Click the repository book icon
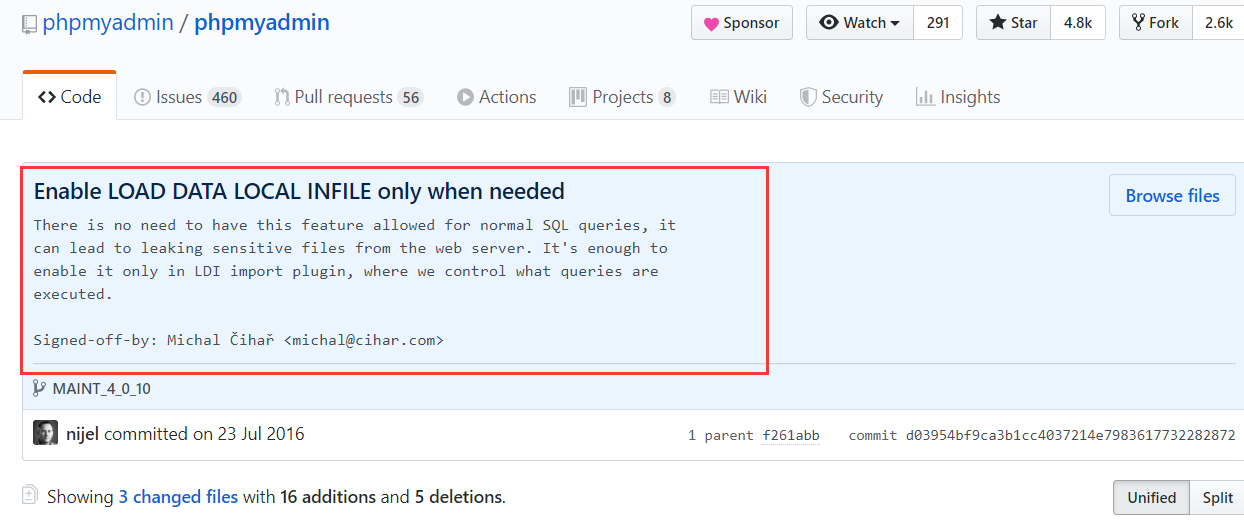 pos(29,24)
